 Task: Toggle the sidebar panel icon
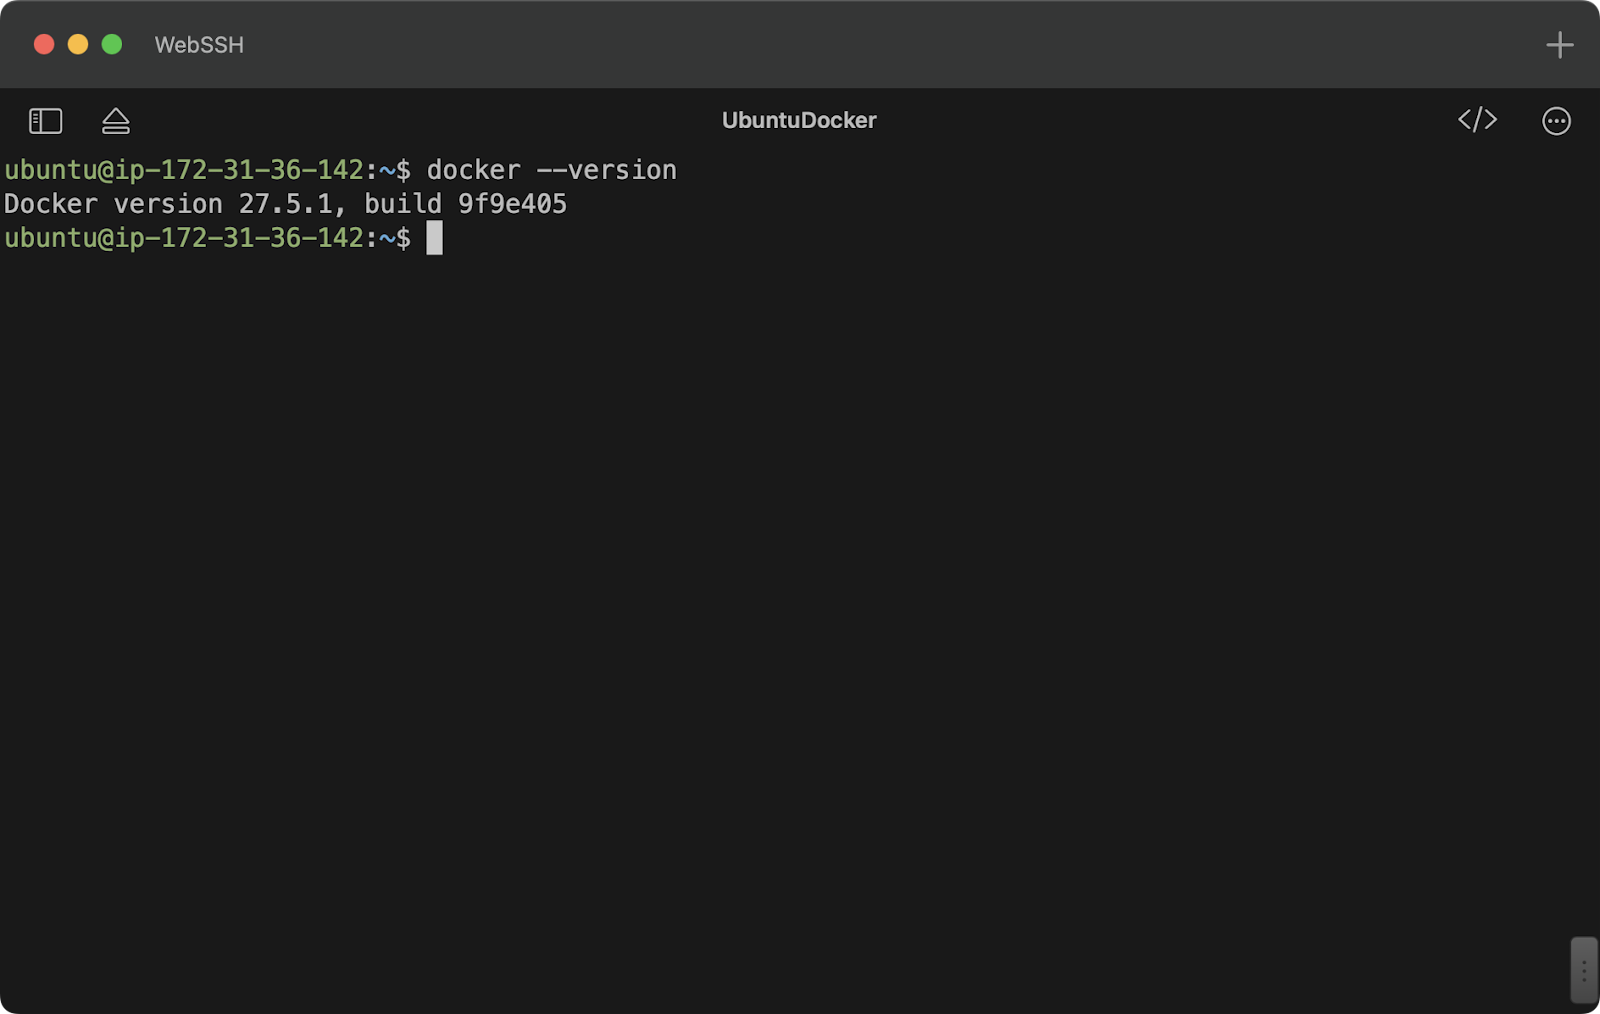click(x=46, y=121)
